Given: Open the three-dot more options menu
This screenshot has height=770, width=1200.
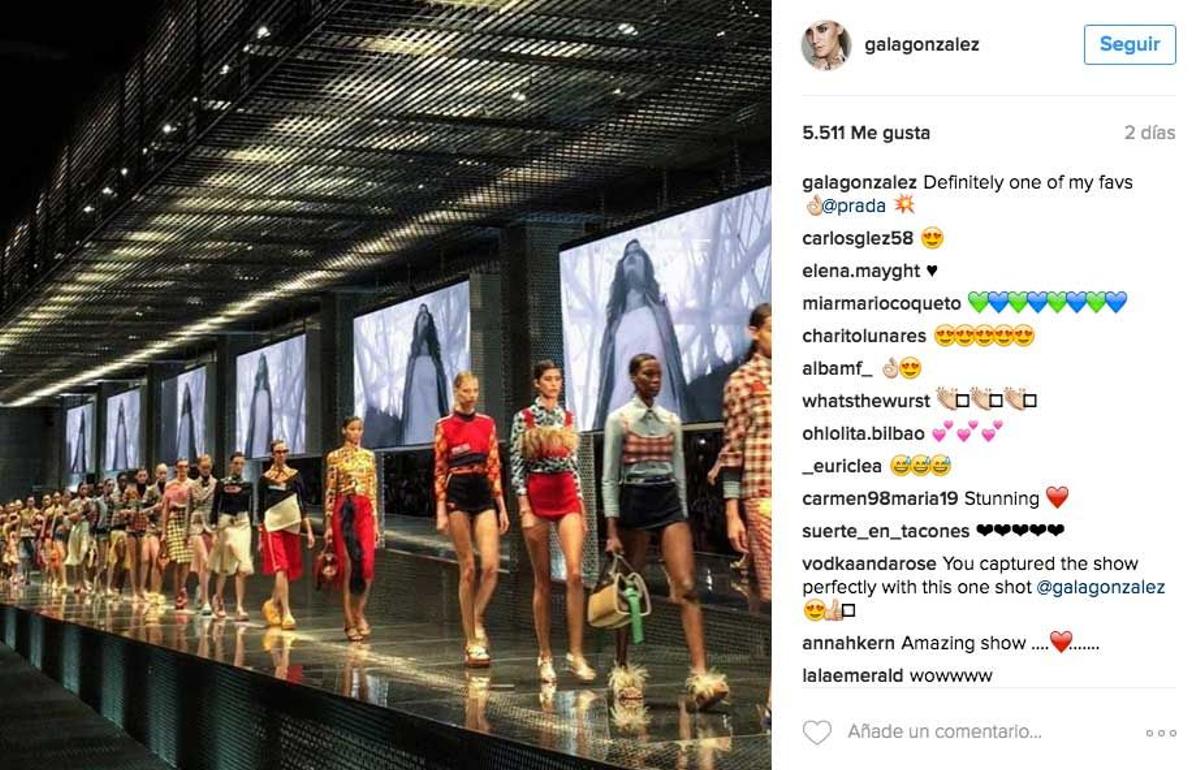Looking at the screenshot, I should point(1161,733).
